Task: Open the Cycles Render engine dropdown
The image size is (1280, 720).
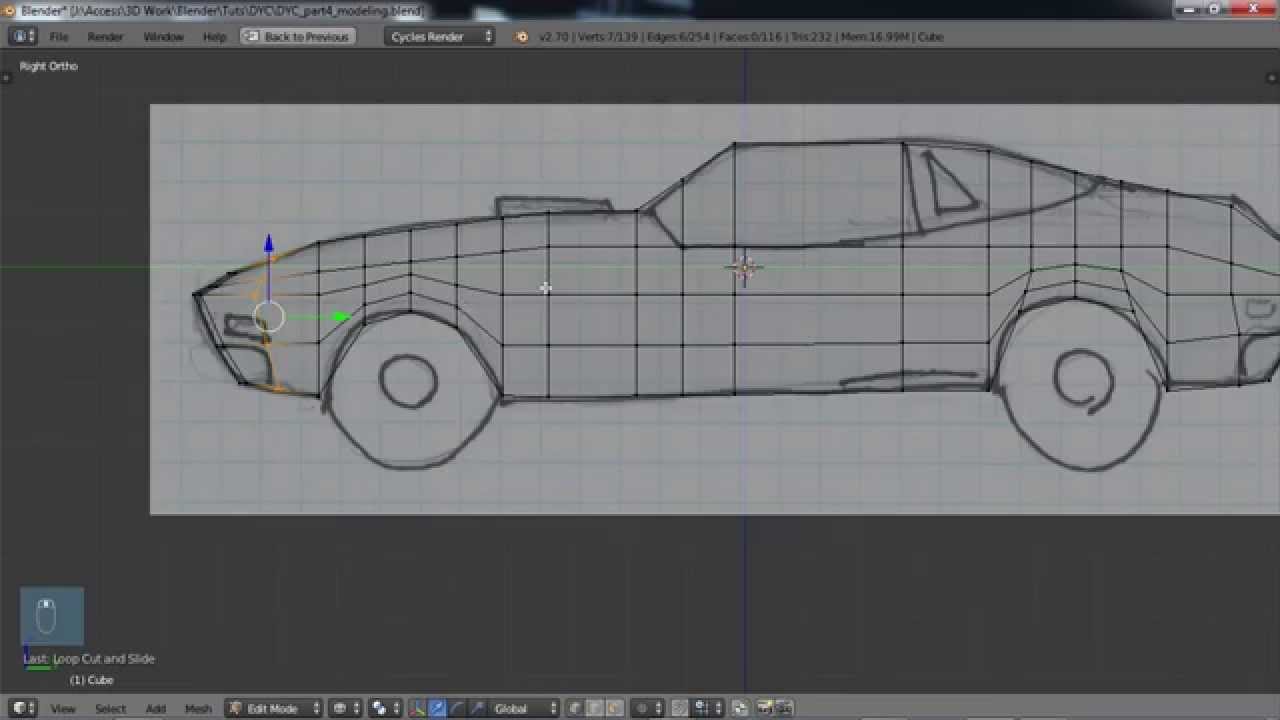Action: (x=440, y=36)
